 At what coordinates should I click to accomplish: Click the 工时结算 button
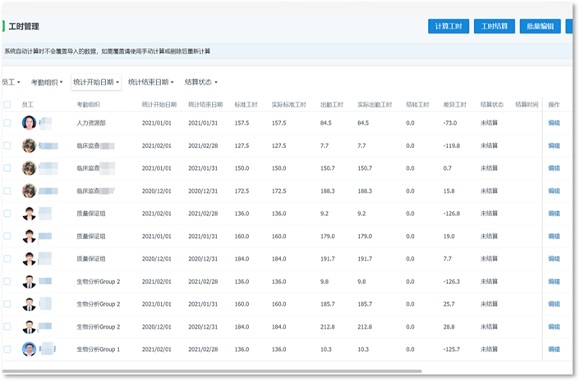pos(494,26)
